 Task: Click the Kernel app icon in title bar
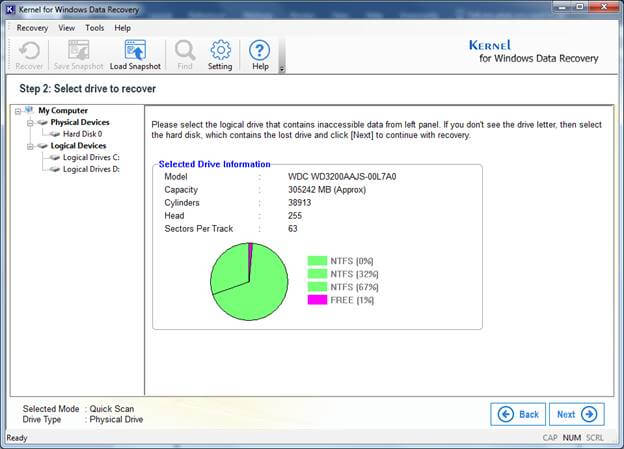pyautogui.click(x=10, y=9)
